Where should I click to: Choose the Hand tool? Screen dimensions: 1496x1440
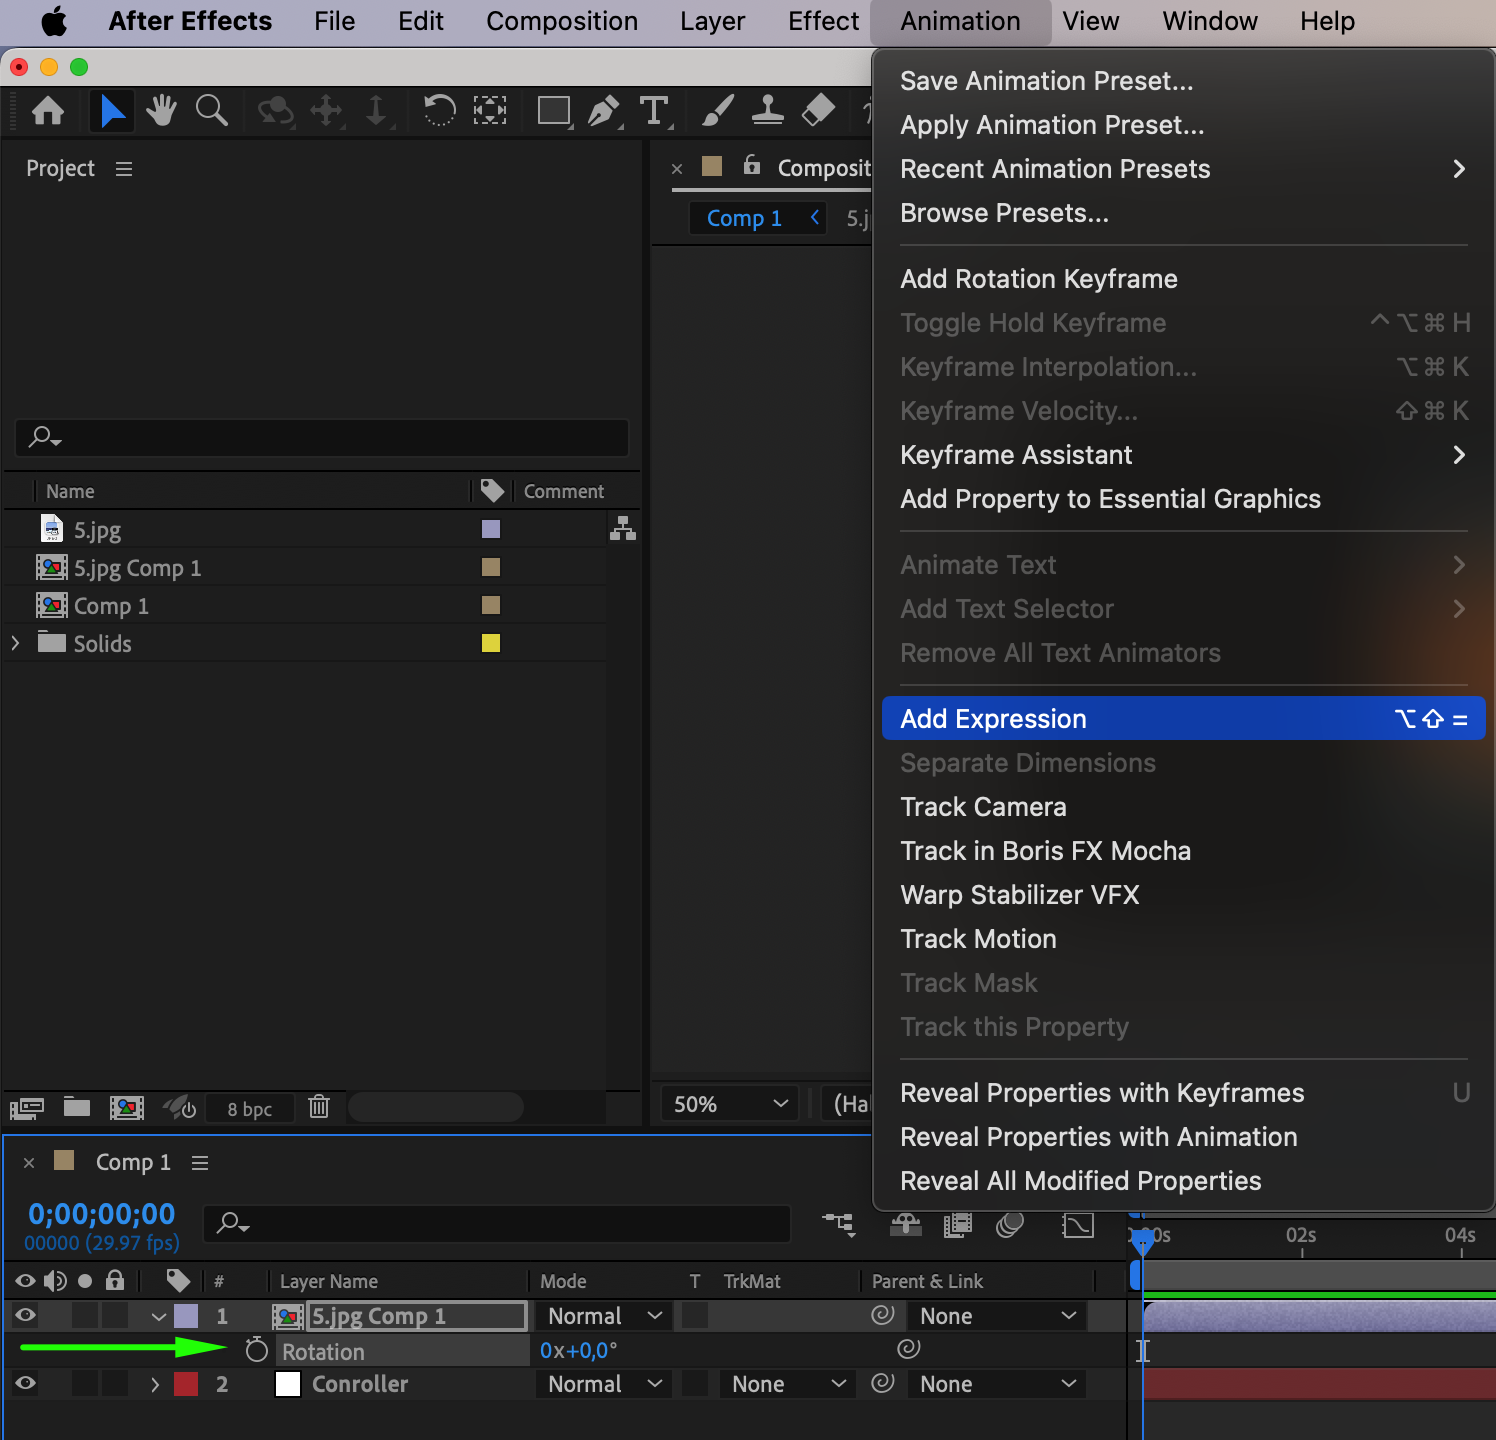click(x=160, y=110)
